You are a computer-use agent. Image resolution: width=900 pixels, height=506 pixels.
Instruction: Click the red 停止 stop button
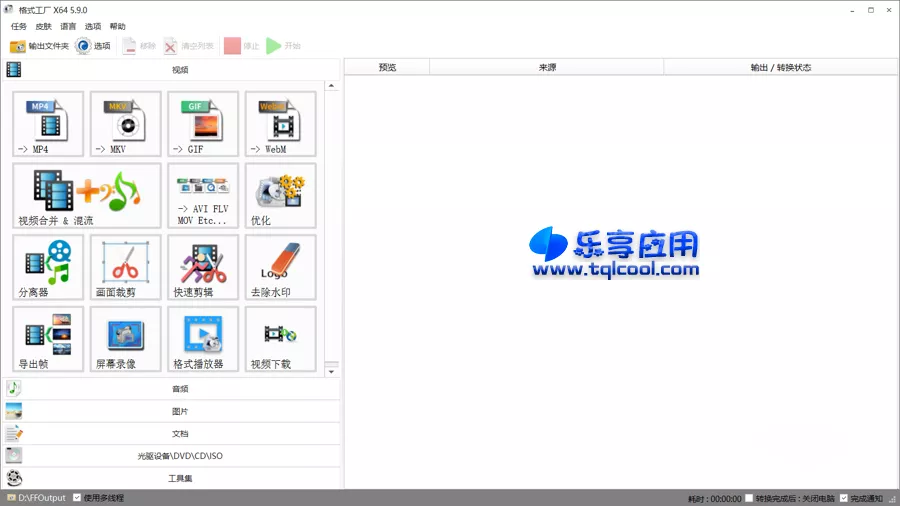242,46
